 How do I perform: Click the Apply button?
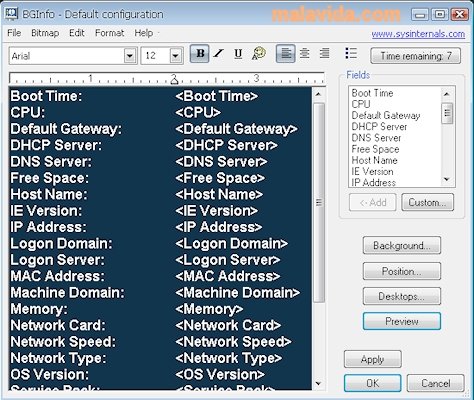click(373, 359)
